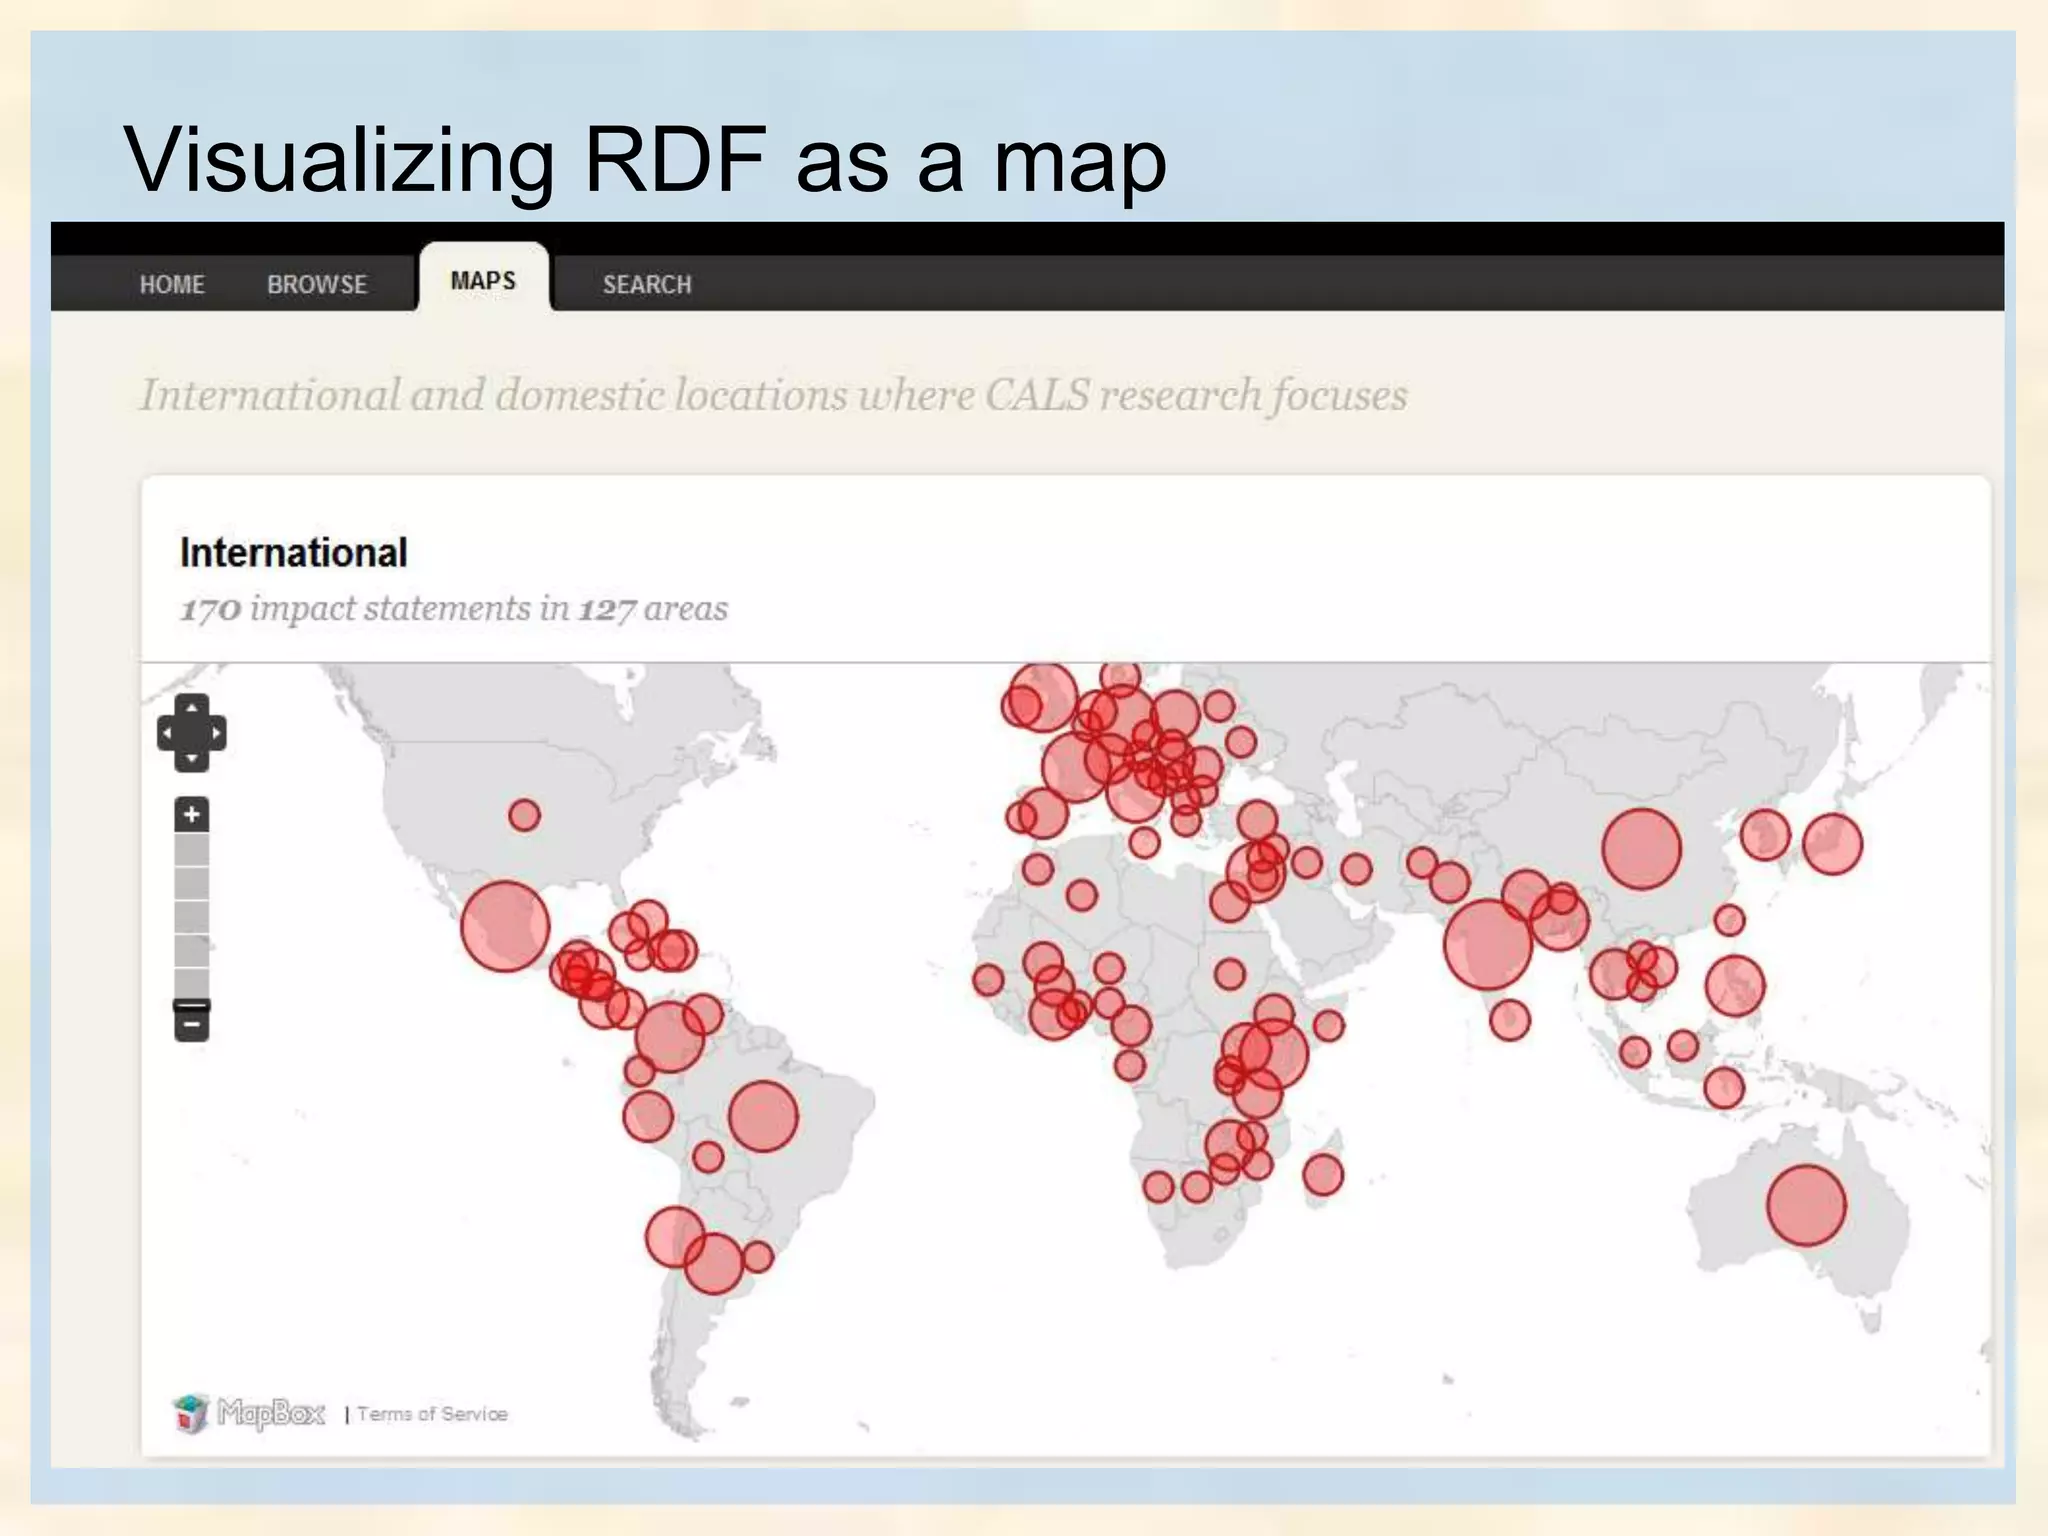This screenshot has height=1536, width=2048.
Task: Click the circle over Peru
Action: (x=648, y=1116)
